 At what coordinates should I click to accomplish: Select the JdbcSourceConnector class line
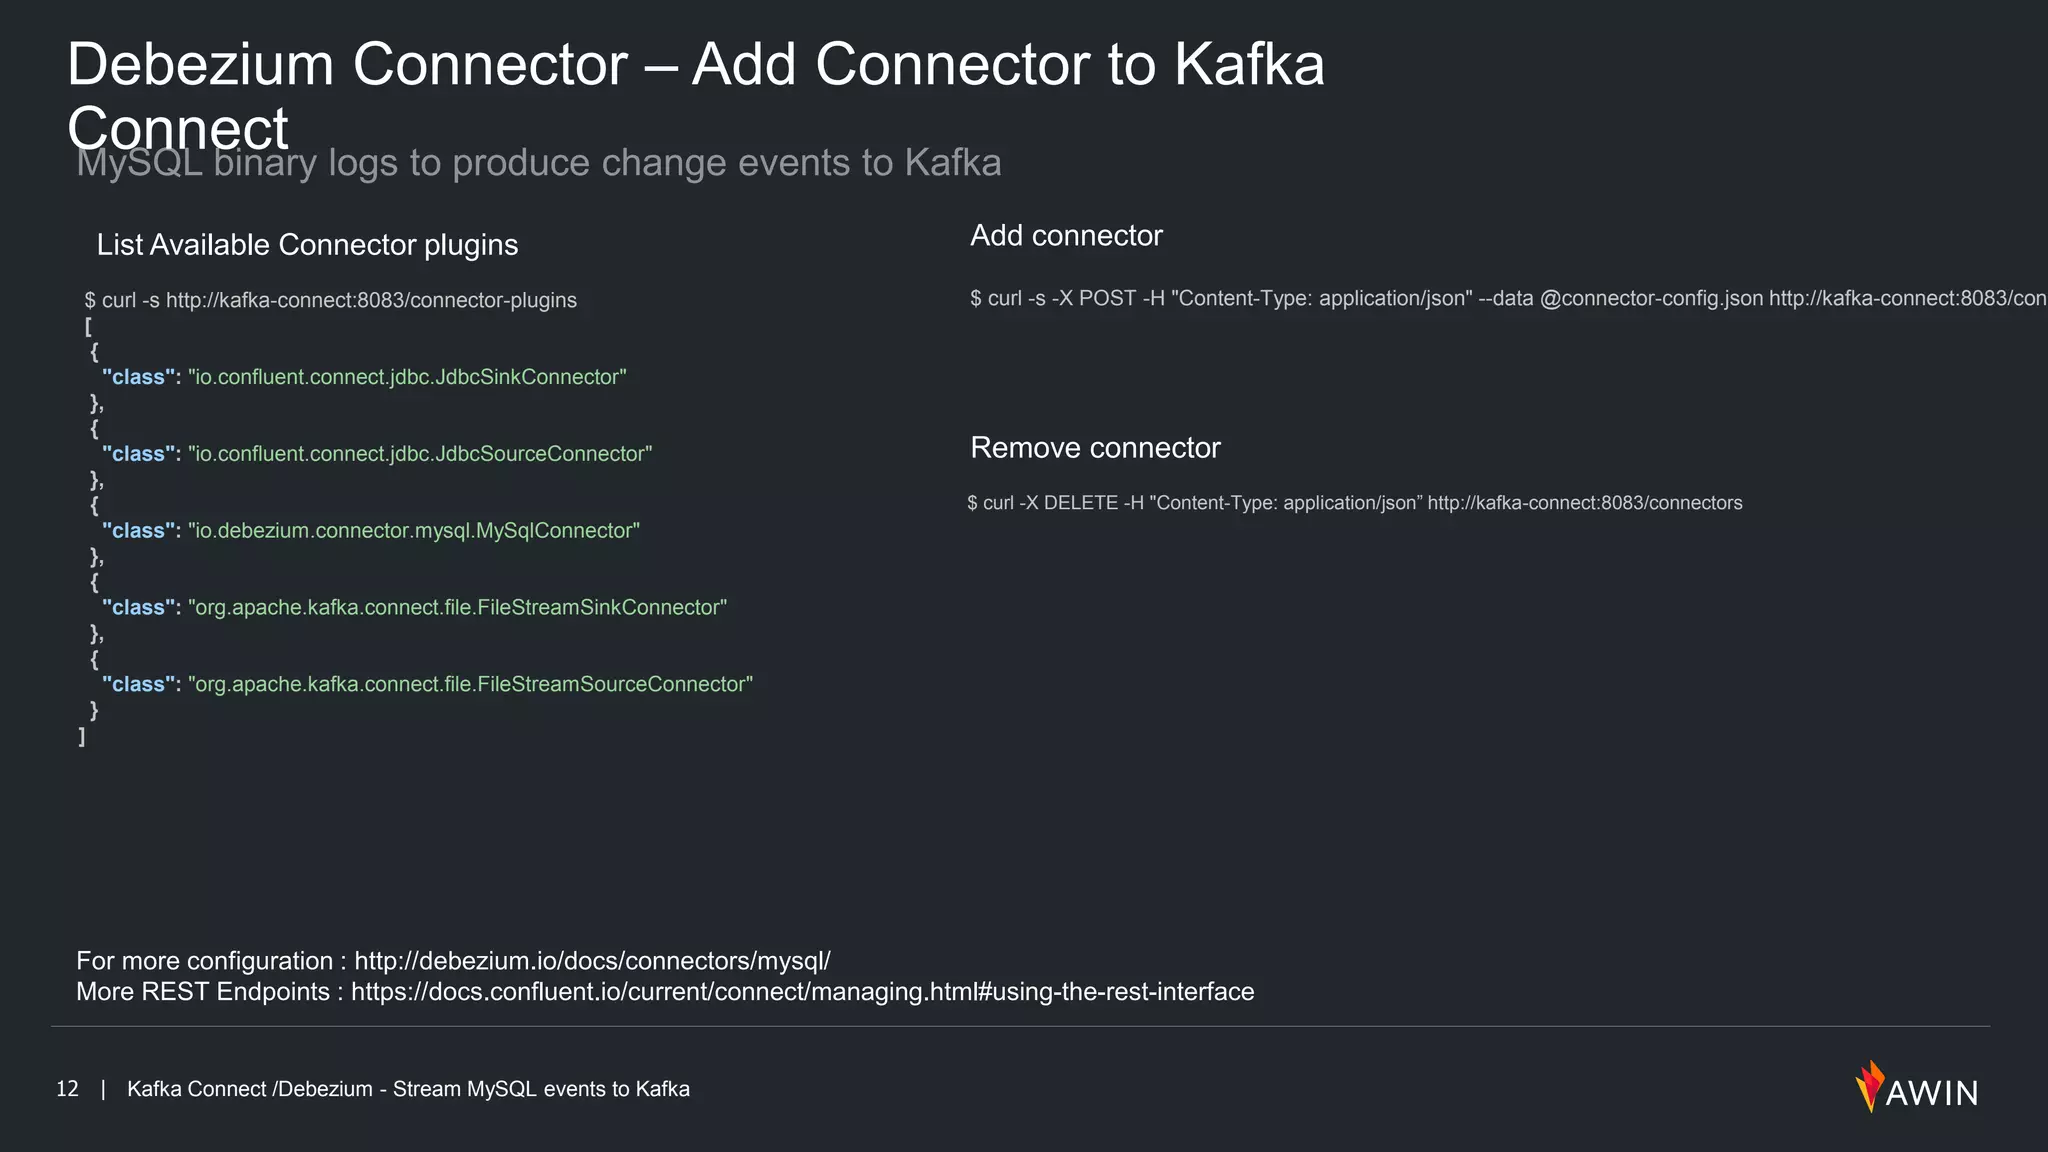coord(377,454)
